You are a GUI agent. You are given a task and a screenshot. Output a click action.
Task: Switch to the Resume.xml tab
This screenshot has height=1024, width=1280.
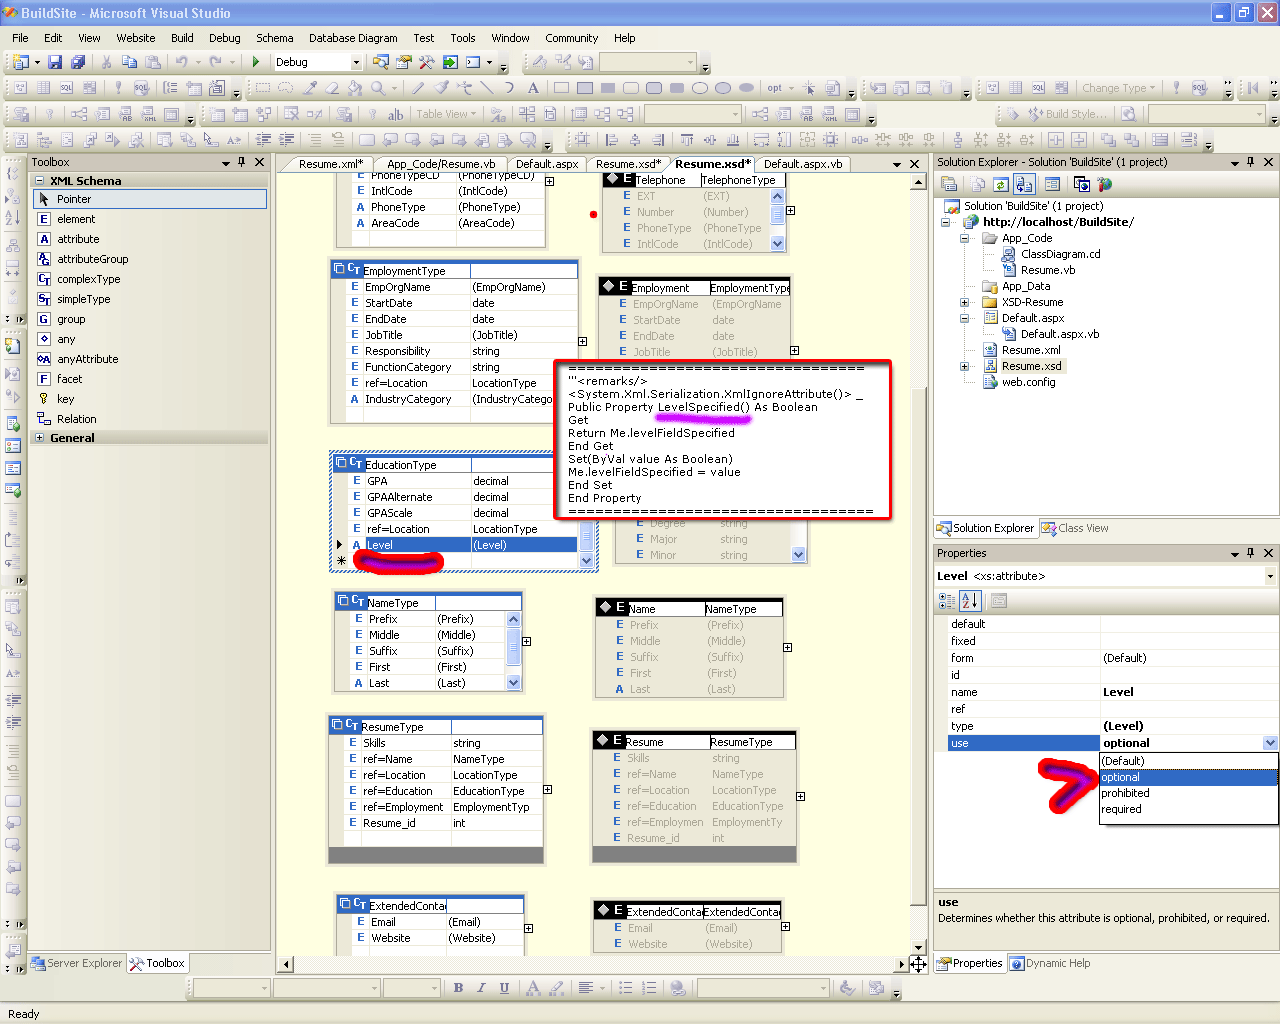click(330, 164)
